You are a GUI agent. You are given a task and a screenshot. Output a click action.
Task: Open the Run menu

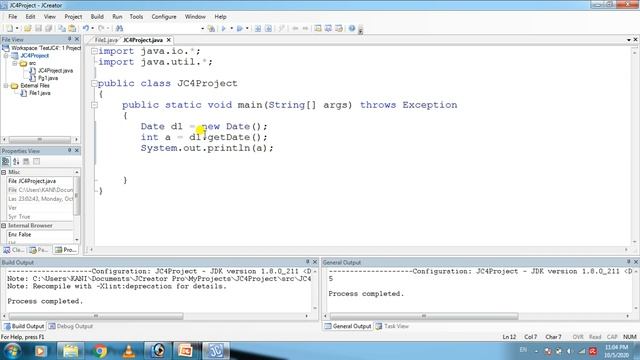[x=117, y=17]
